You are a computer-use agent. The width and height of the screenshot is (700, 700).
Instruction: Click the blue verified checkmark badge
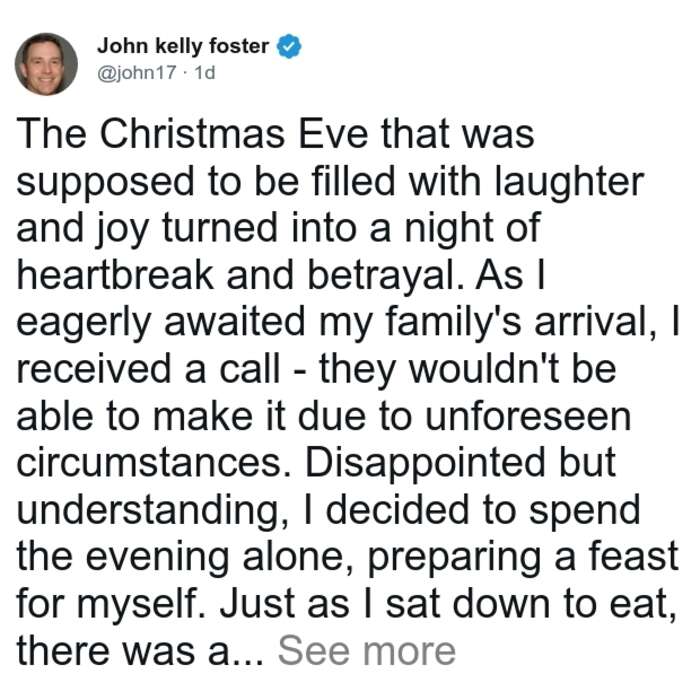point(289,46)
